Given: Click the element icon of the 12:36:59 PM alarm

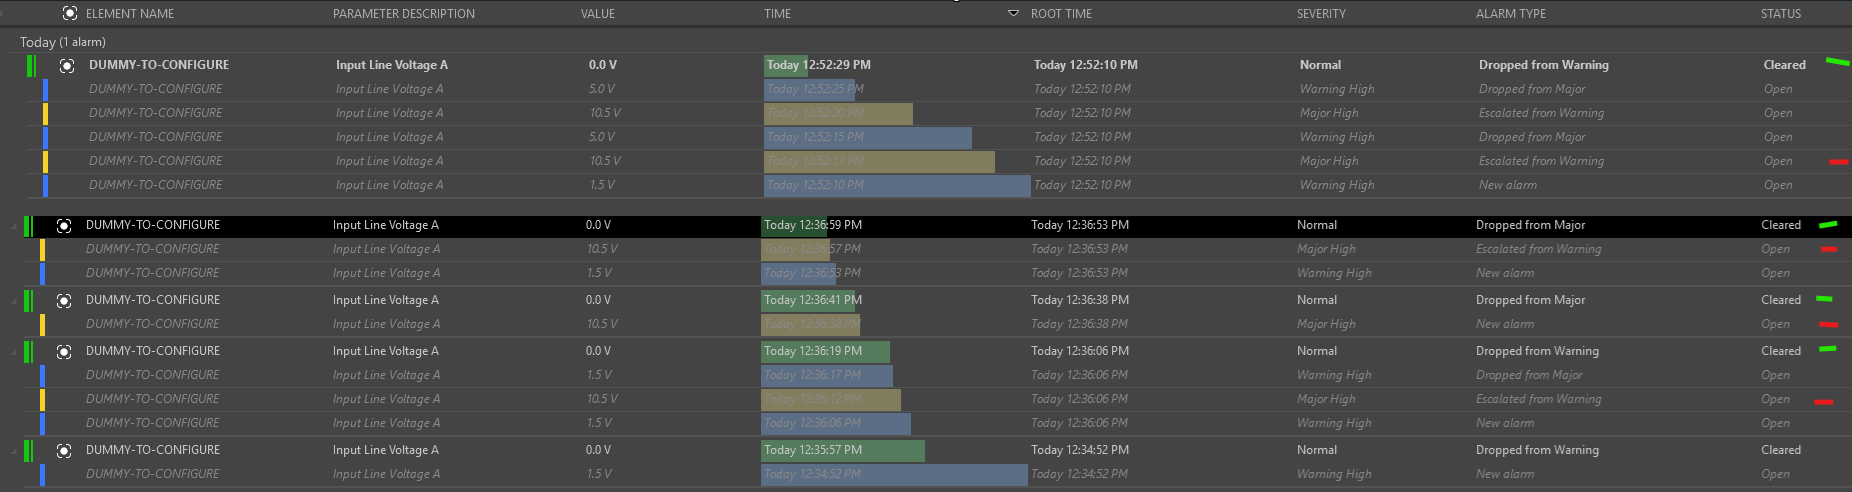Looking at the screenshot, I should click(64, 226).
